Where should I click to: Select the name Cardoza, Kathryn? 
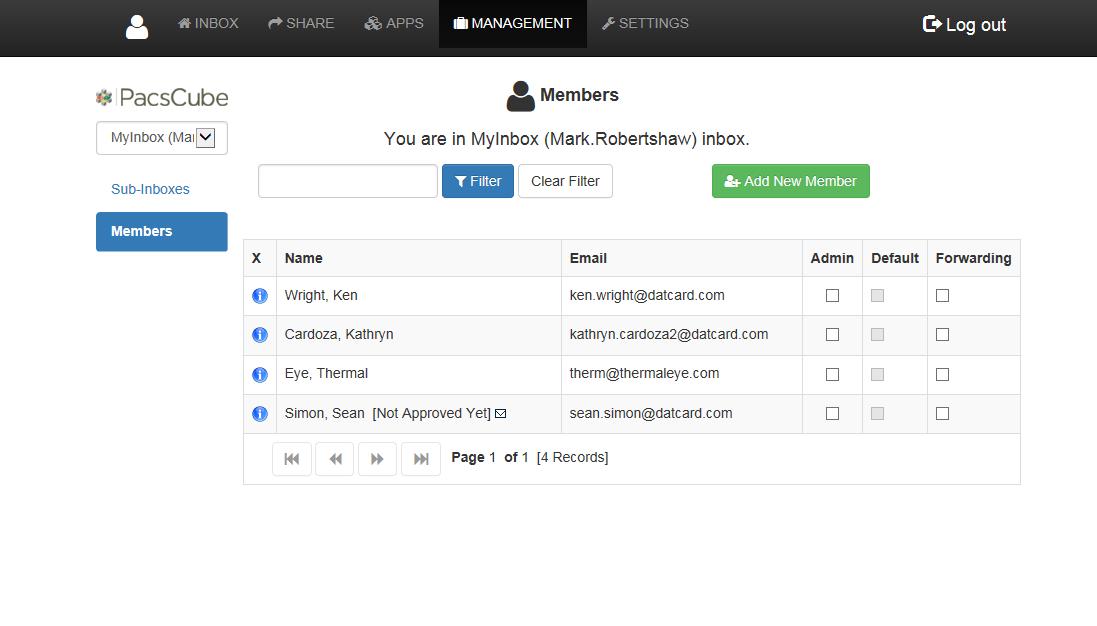coord(339,335)
